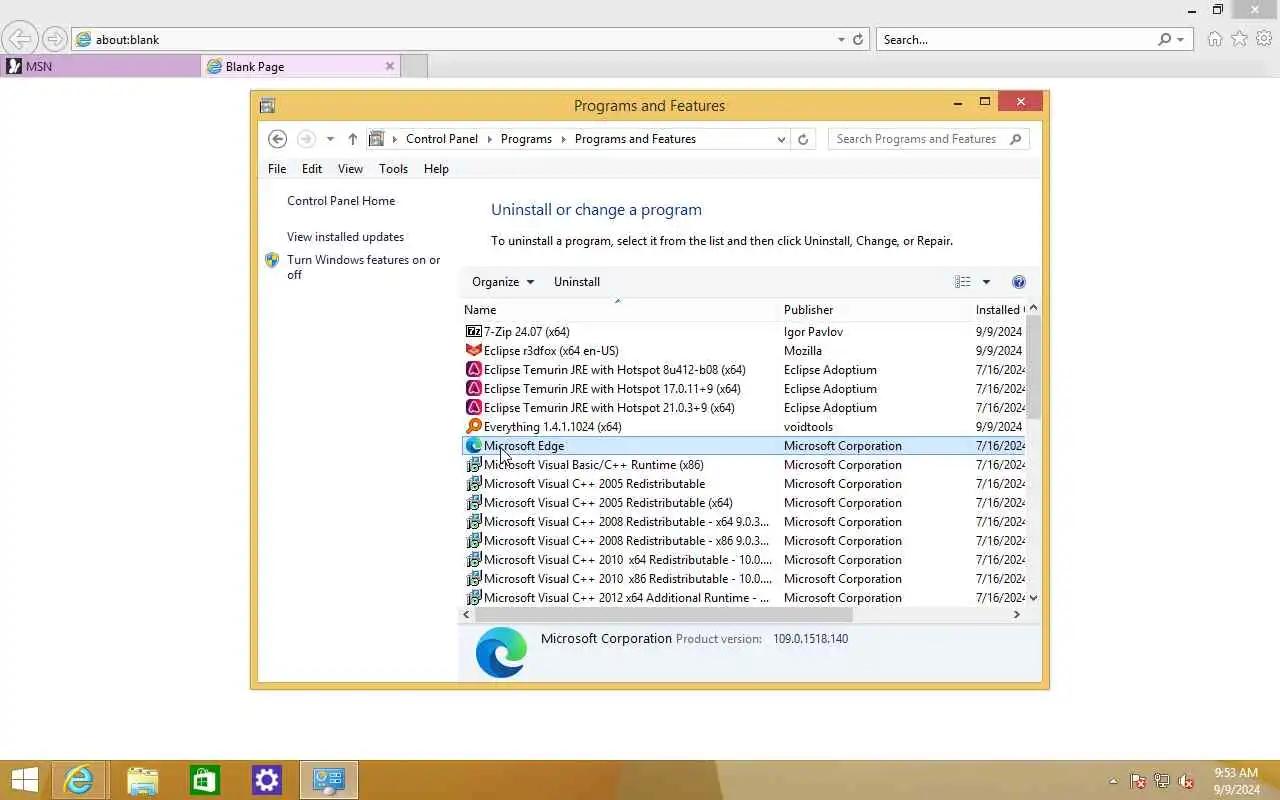Screen dimensions: 1280x800
Task: Click the vertical scrollbar down arrow
Action: (1033, 598)
